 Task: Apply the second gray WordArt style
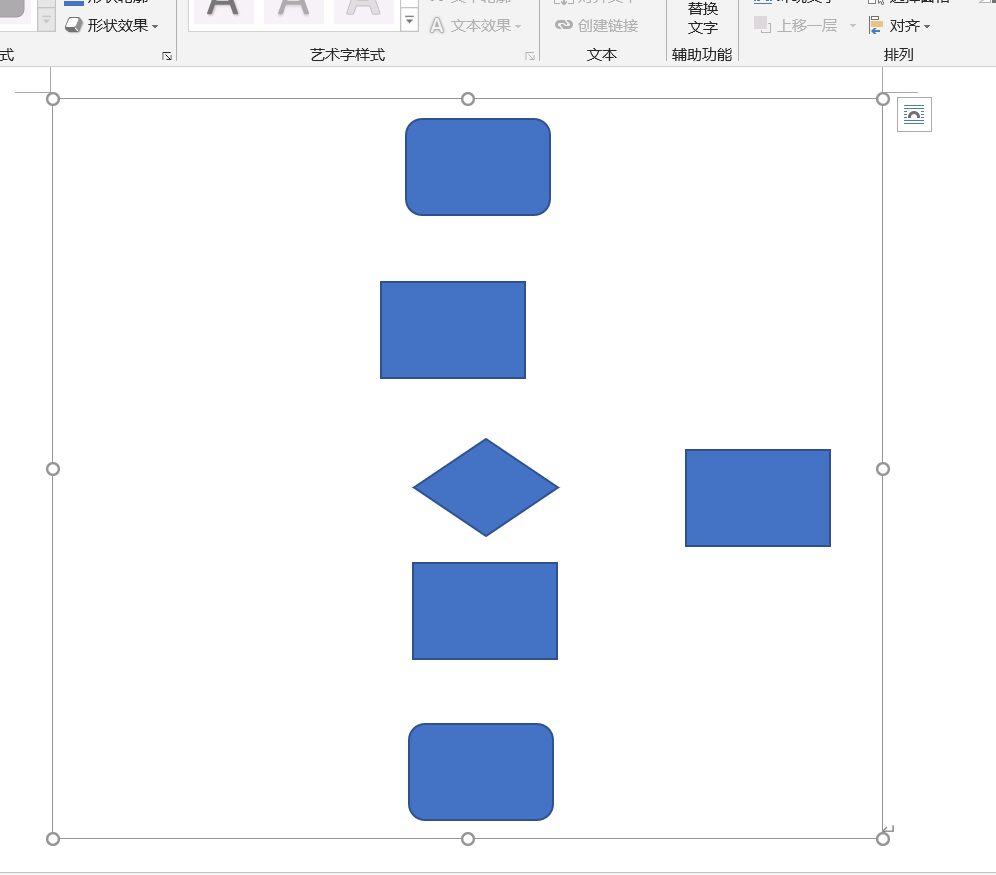click(293, 10)
